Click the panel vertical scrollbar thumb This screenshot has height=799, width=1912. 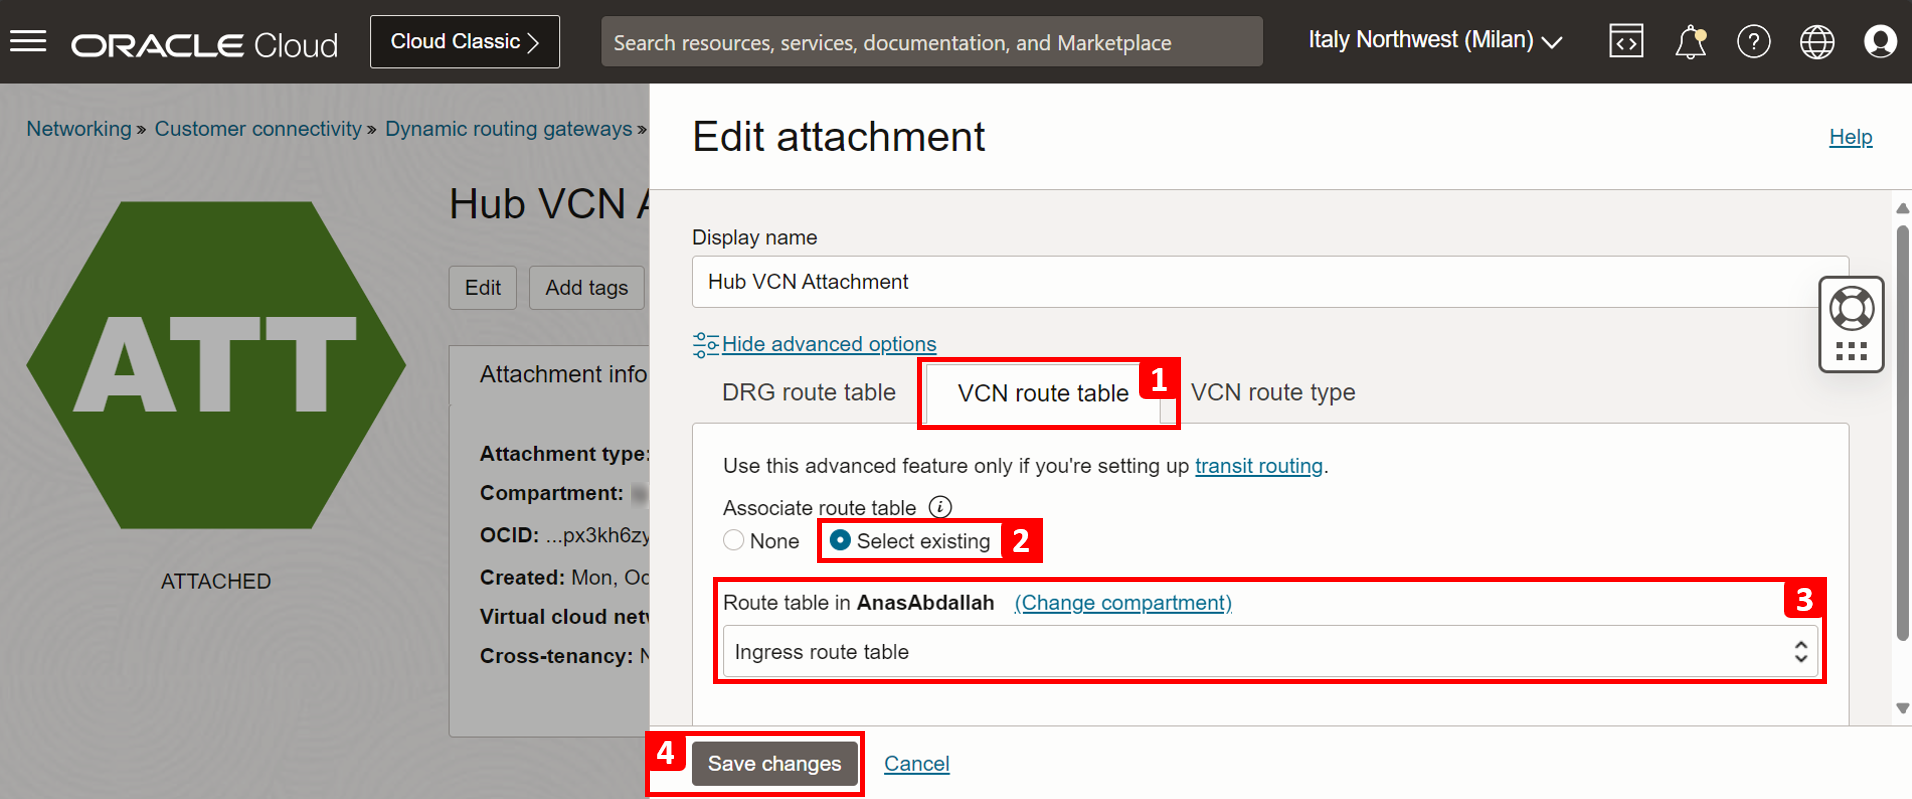(1902, 432)
